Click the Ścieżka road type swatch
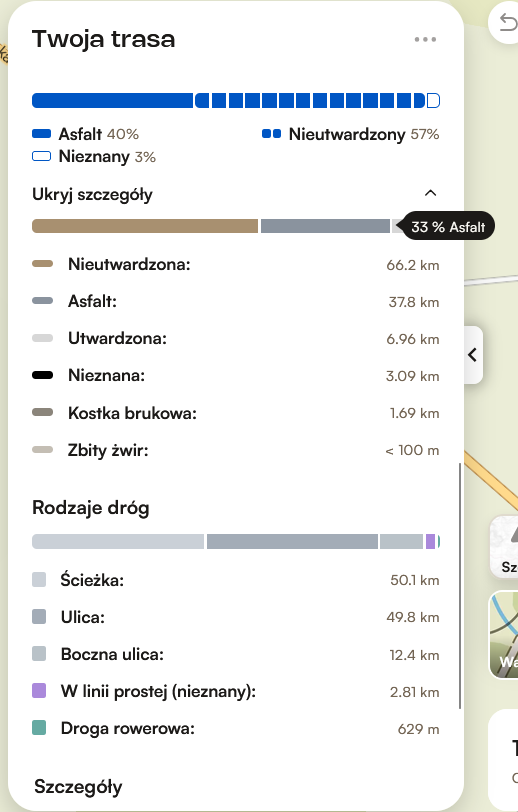The image size is (518, 812). pyautogui.click(x=39, y=579)
